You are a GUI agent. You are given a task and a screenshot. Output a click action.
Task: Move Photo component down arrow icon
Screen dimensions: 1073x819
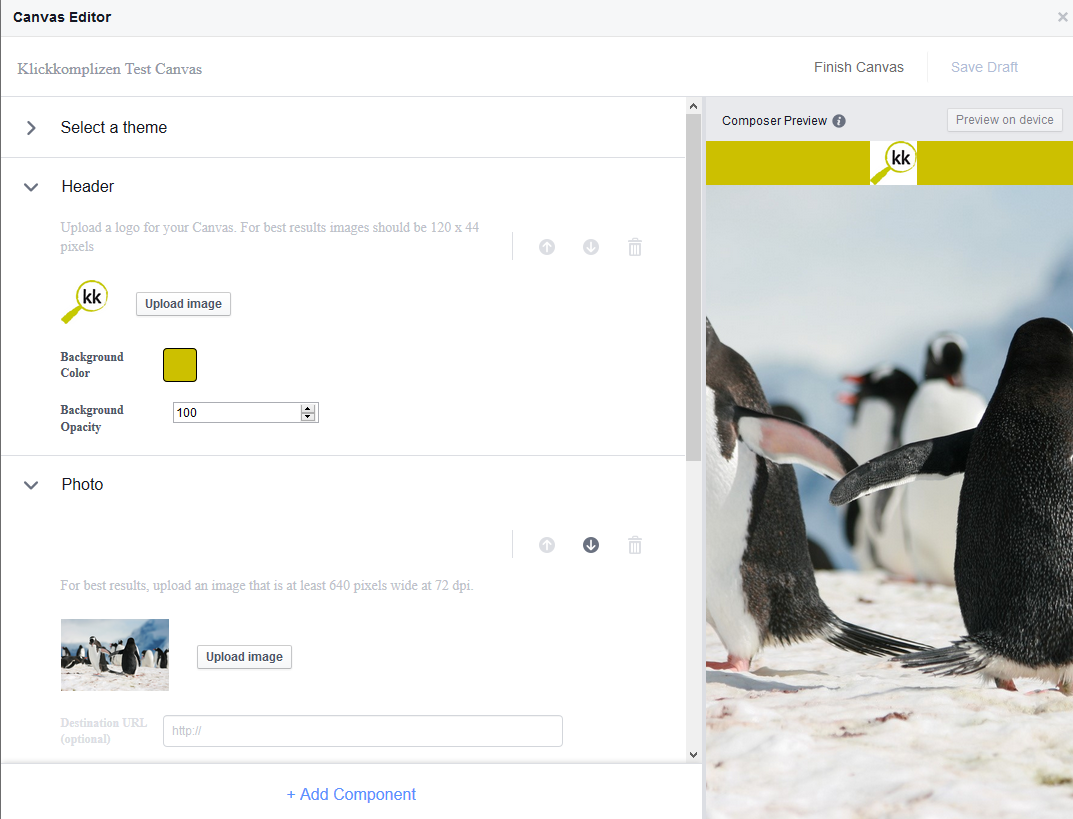[591, 545]
